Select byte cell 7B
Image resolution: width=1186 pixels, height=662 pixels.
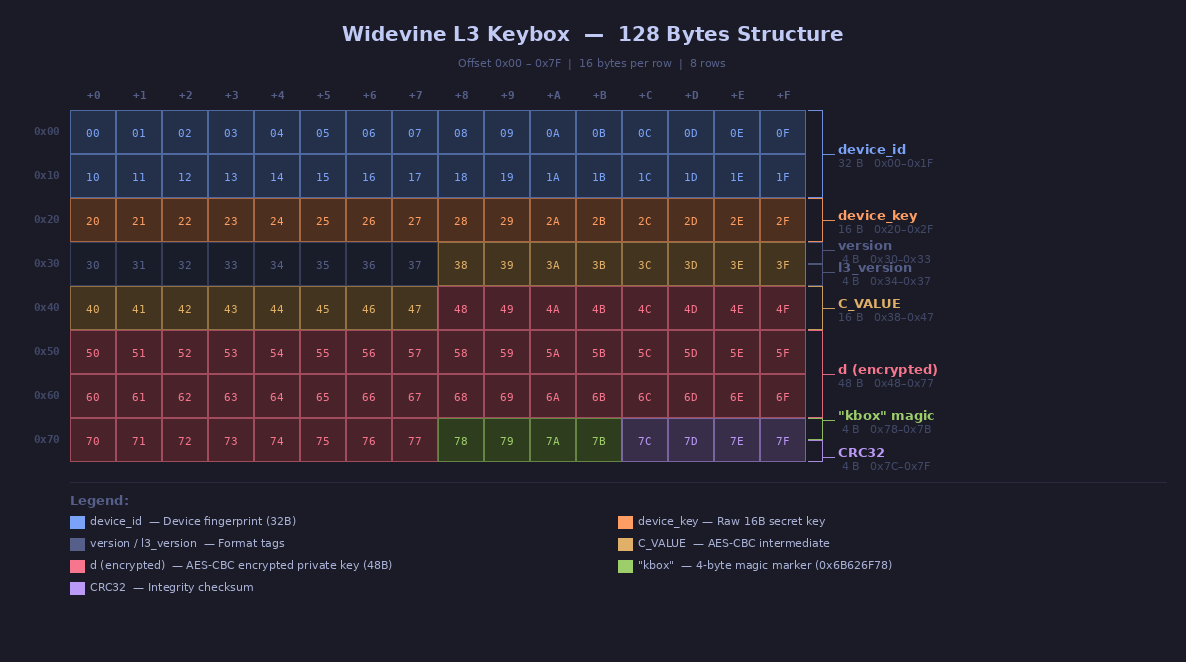(598, 440)
